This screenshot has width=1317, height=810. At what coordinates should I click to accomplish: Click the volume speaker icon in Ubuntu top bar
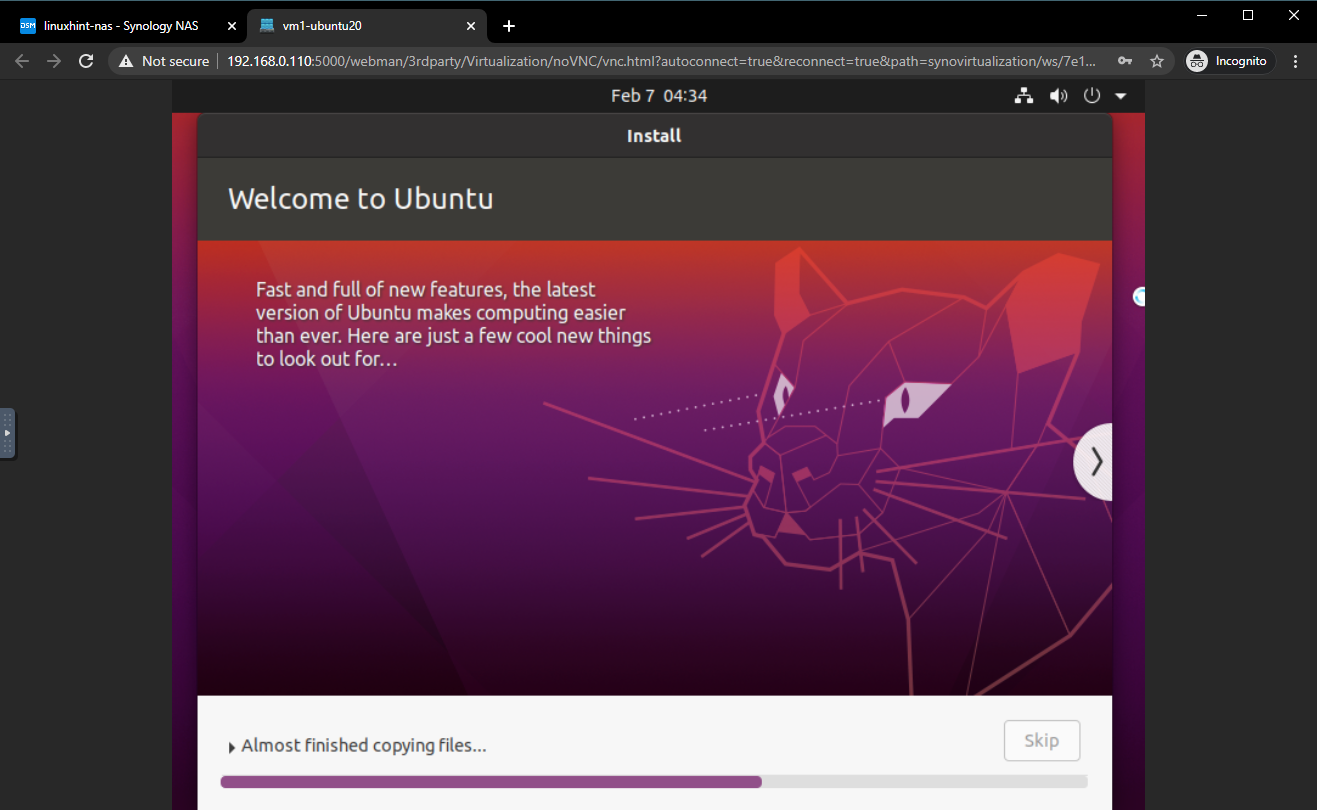[x=1057, y=96]
